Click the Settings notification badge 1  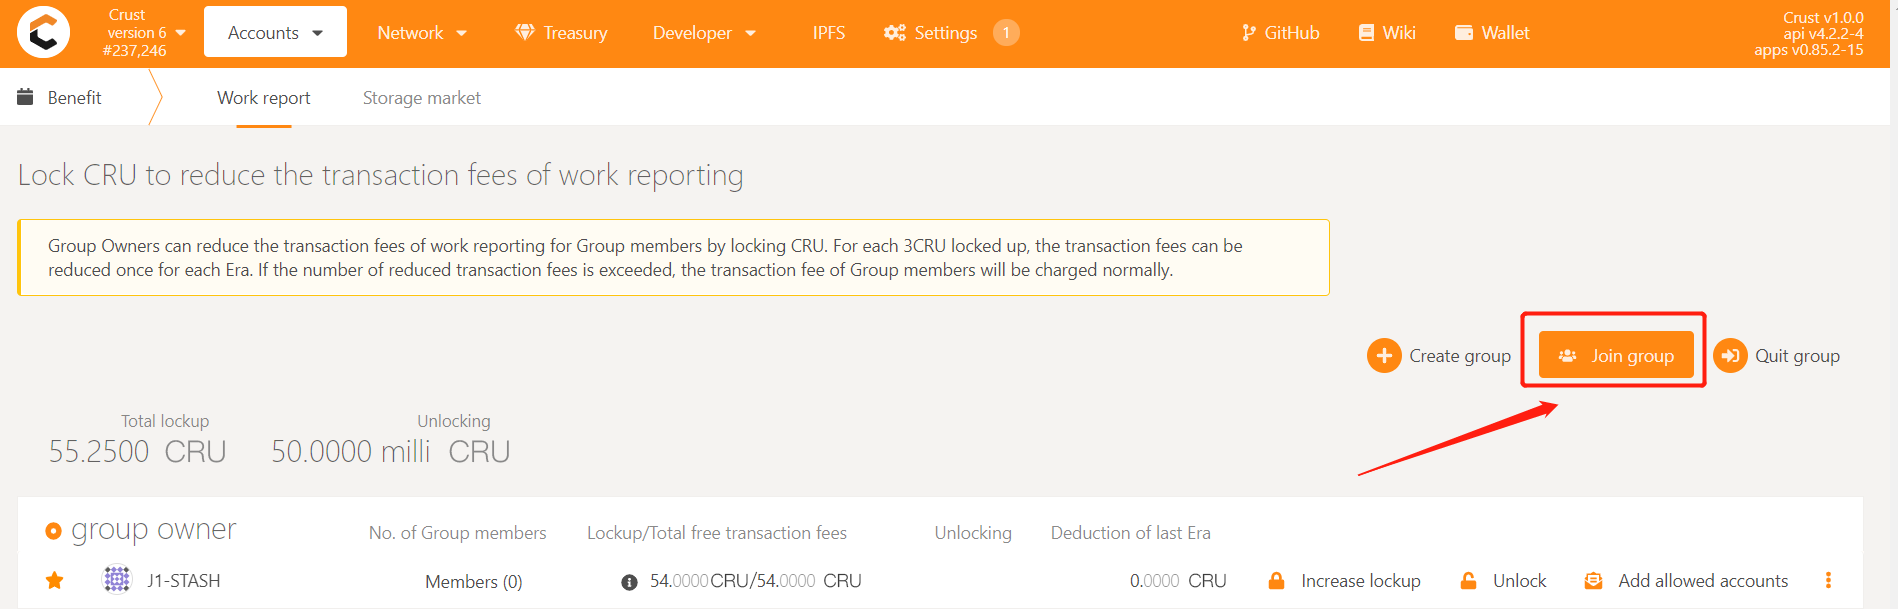pyautogui.click(x=1006, y=32)
